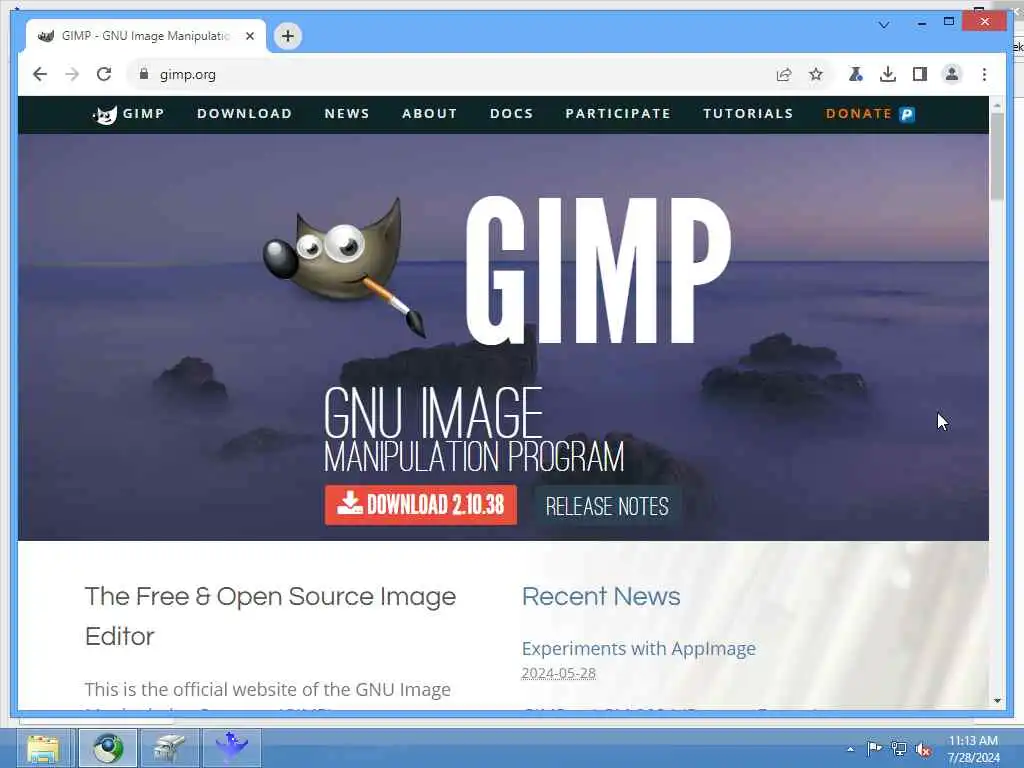
Task: Close the GIMP tab
Action: (x=249, y=36)
